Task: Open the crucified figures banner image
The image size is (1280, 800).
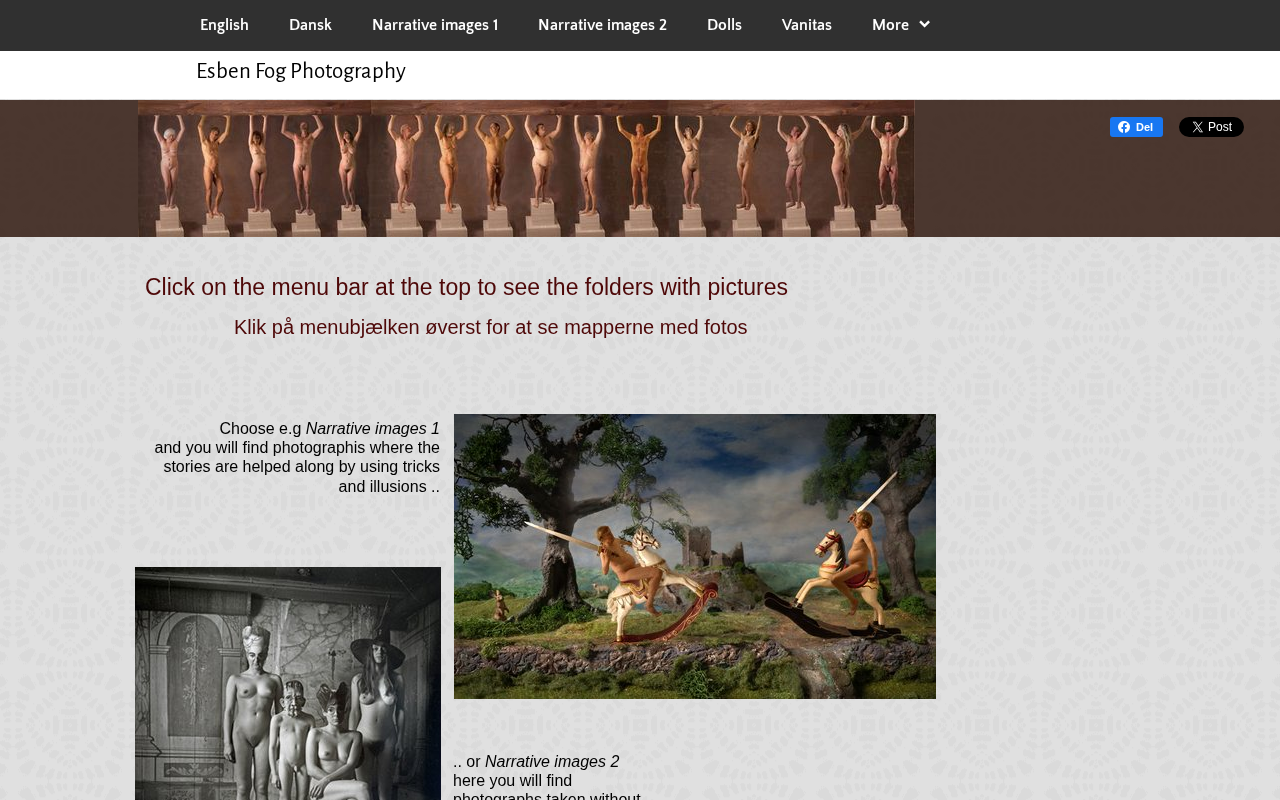Action: (526, 168)
